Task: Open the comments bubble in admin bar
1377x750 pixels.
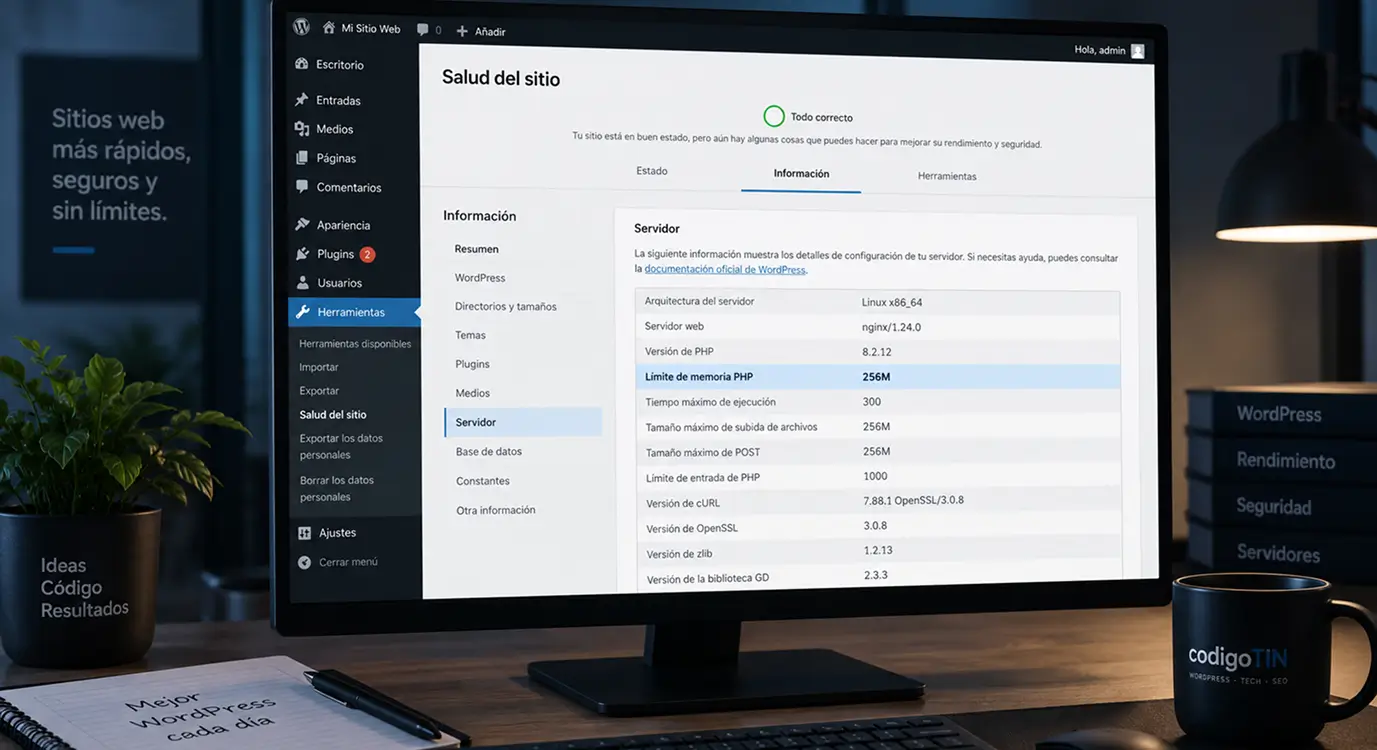Action: tap(423, 30)
